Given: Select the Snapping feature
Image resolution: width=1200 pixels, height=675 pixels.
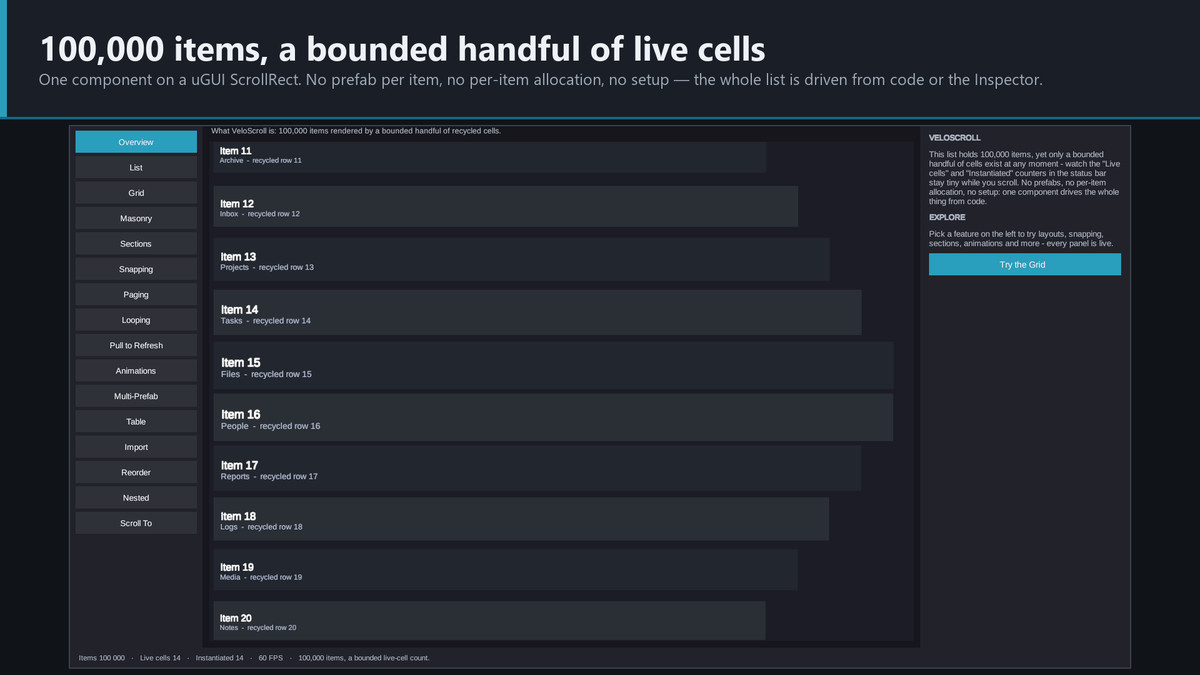Looking at the screenshot, I should [136, 269].
